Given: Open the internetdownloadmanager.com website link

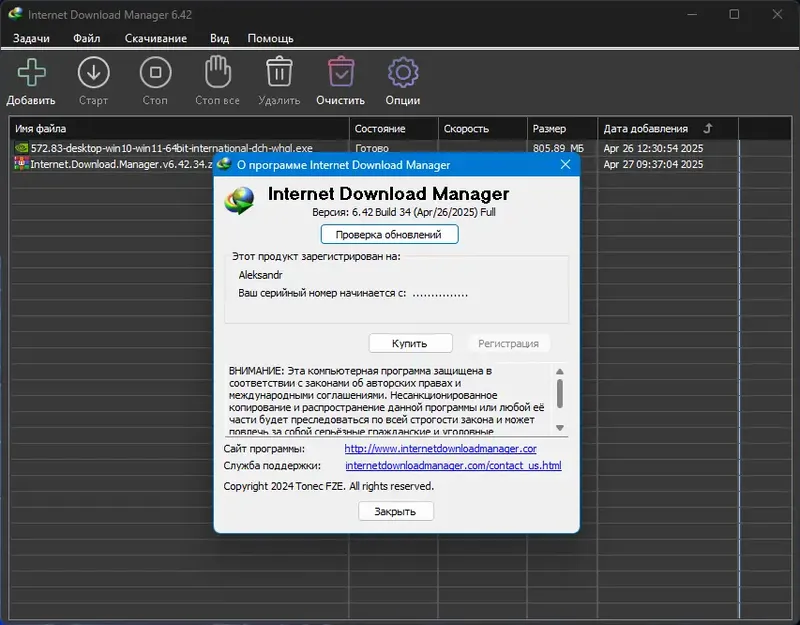Looking at the screenshot, I should click(x=440, y=449).
